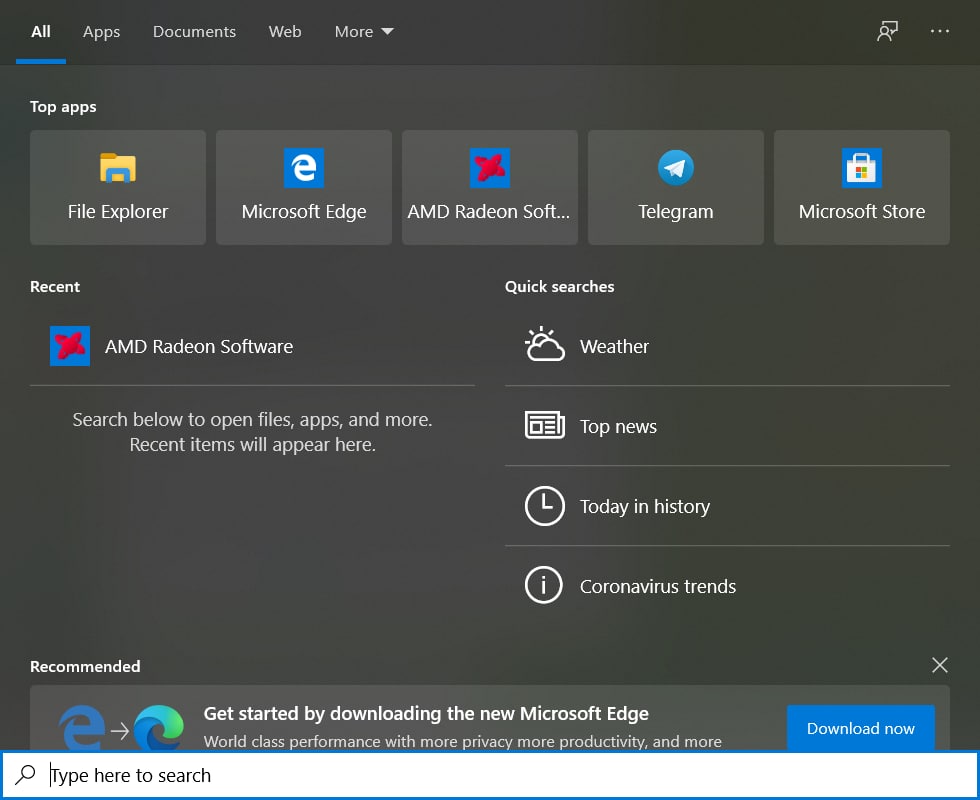980x800 pixels.
Task: Open Microsoft Store tile
Action: coord(862,188)
